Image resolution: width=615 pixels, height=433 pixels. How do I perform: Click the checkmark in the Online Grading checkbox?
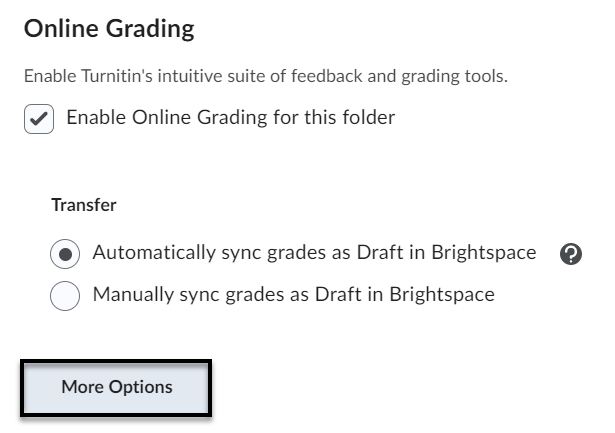38,119
